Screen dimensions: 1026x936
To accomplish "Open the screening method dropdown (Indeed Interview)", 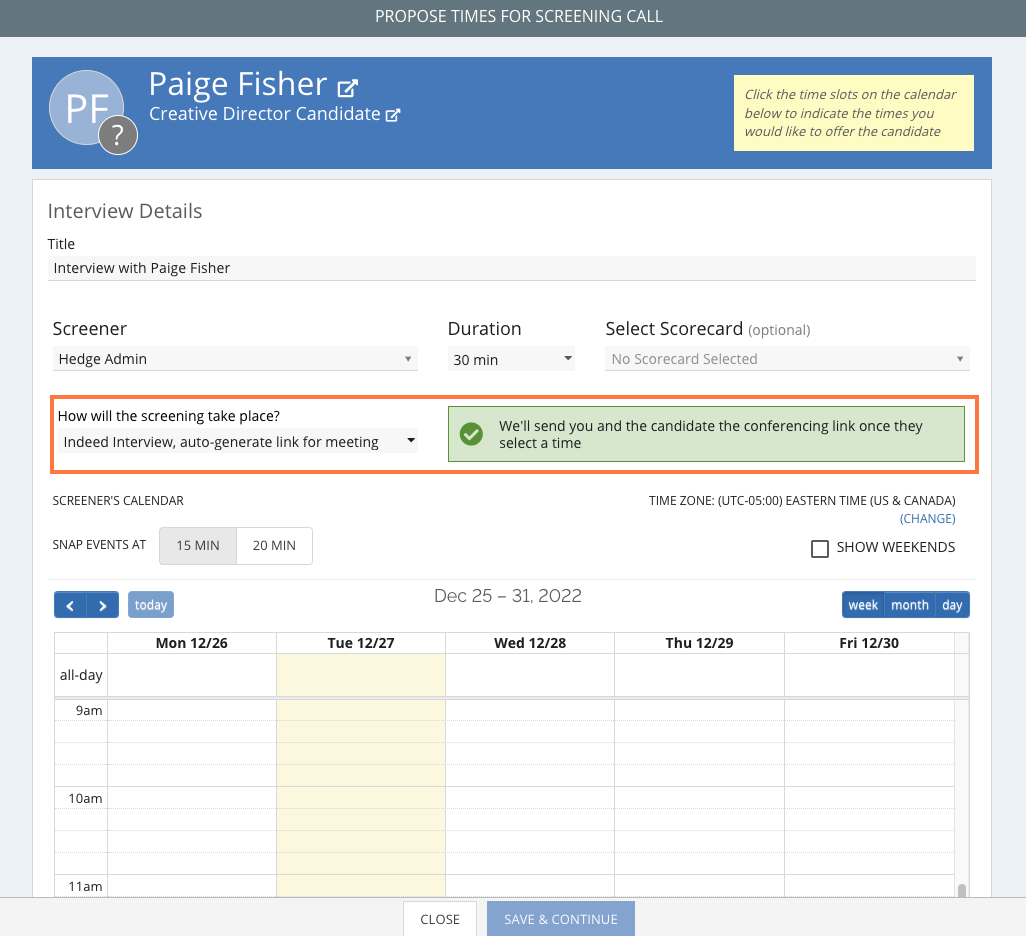I will point(238,442).
